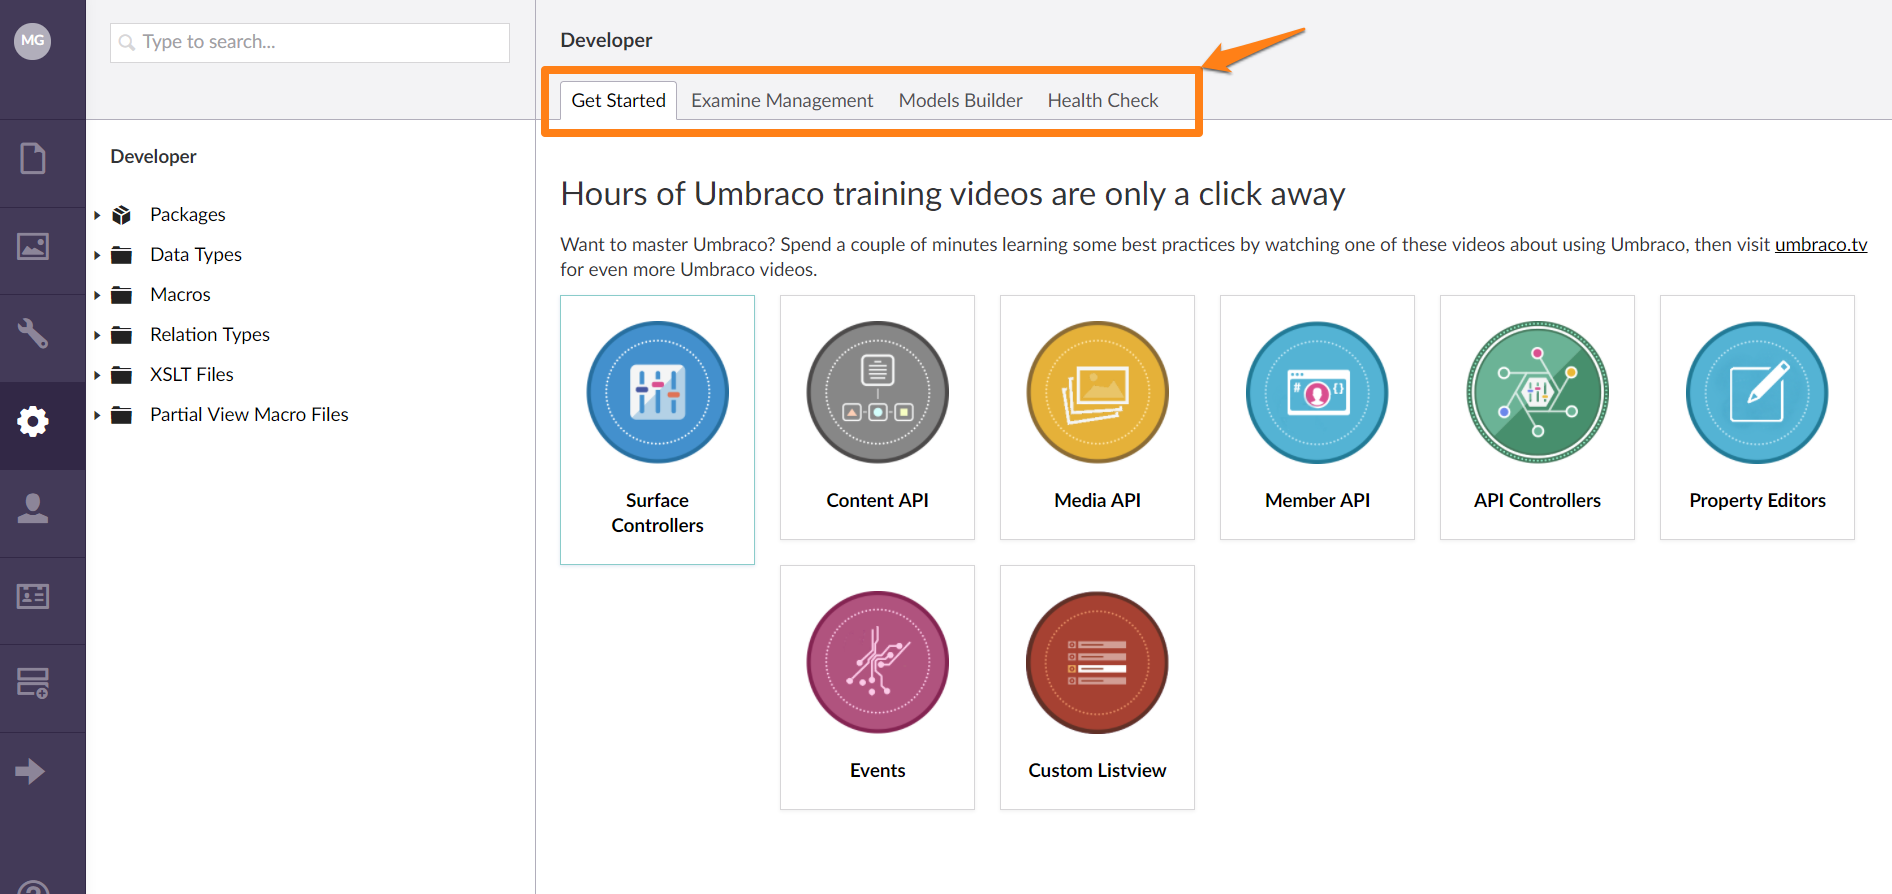Click the Content API label
This screenshot has height=894, width=1892.
point(877,500)
